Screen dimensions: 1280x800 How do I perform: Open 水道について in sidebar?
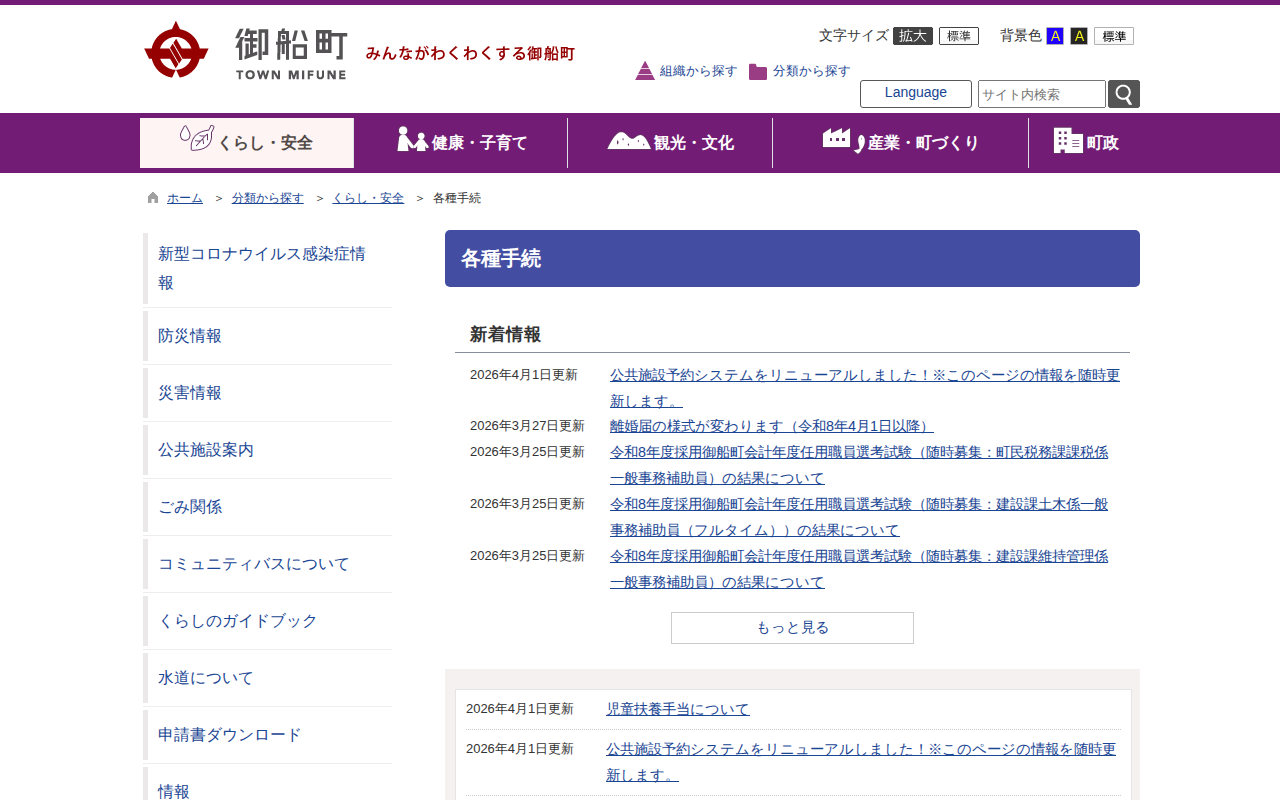point(268,678)
